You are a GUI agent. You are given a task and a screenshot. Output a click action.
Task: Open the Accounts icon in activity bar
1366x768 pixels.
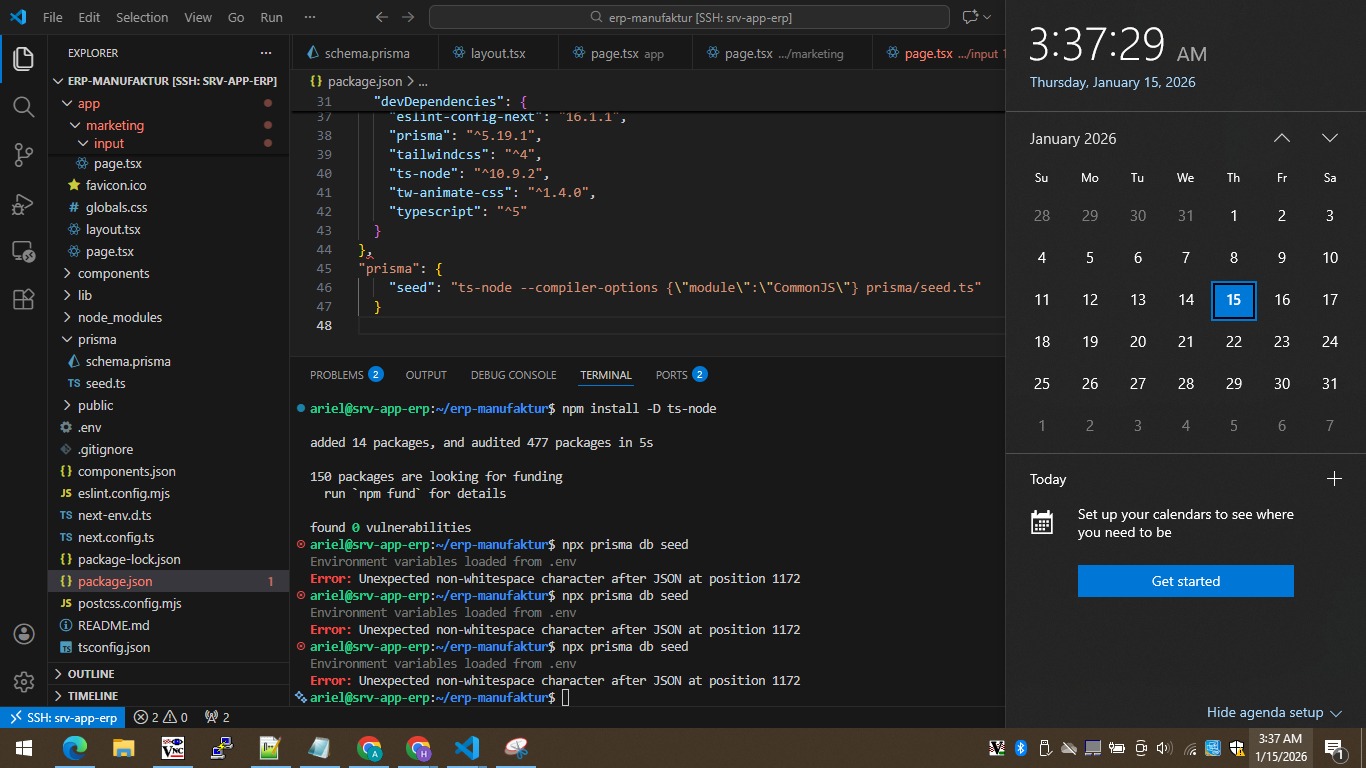[24, 634]
